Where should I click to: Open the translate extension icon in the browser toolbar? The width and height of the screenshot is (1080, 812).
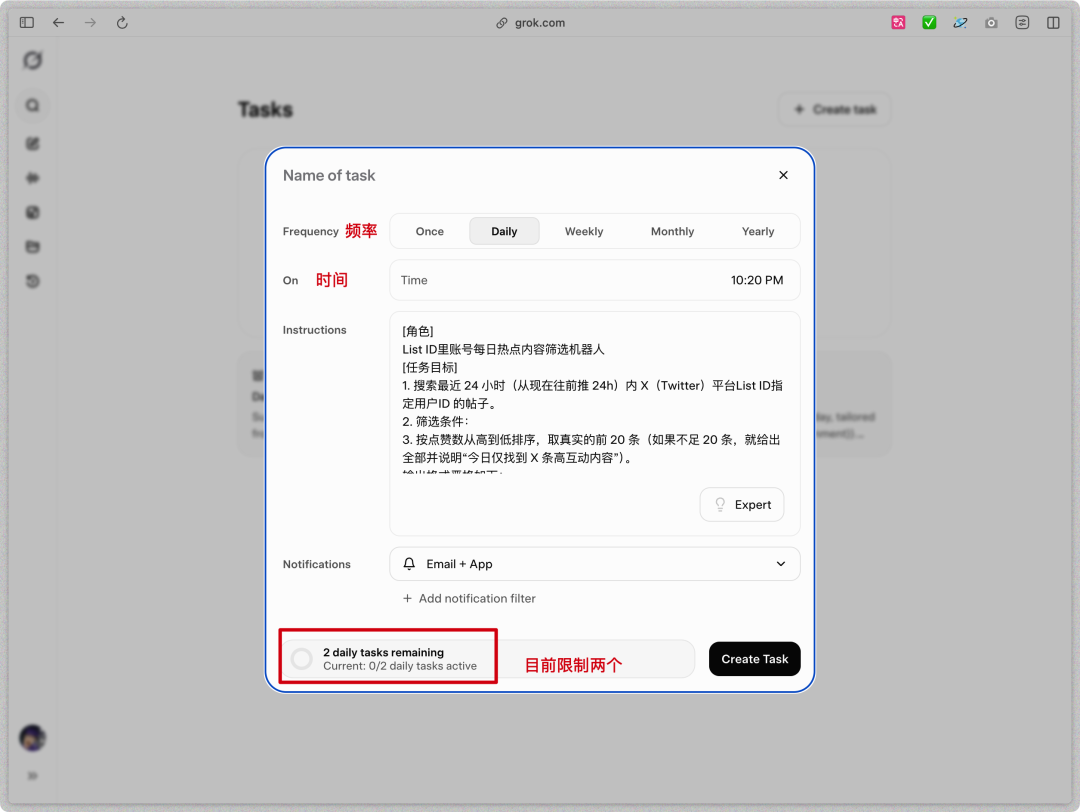point(960,22)
